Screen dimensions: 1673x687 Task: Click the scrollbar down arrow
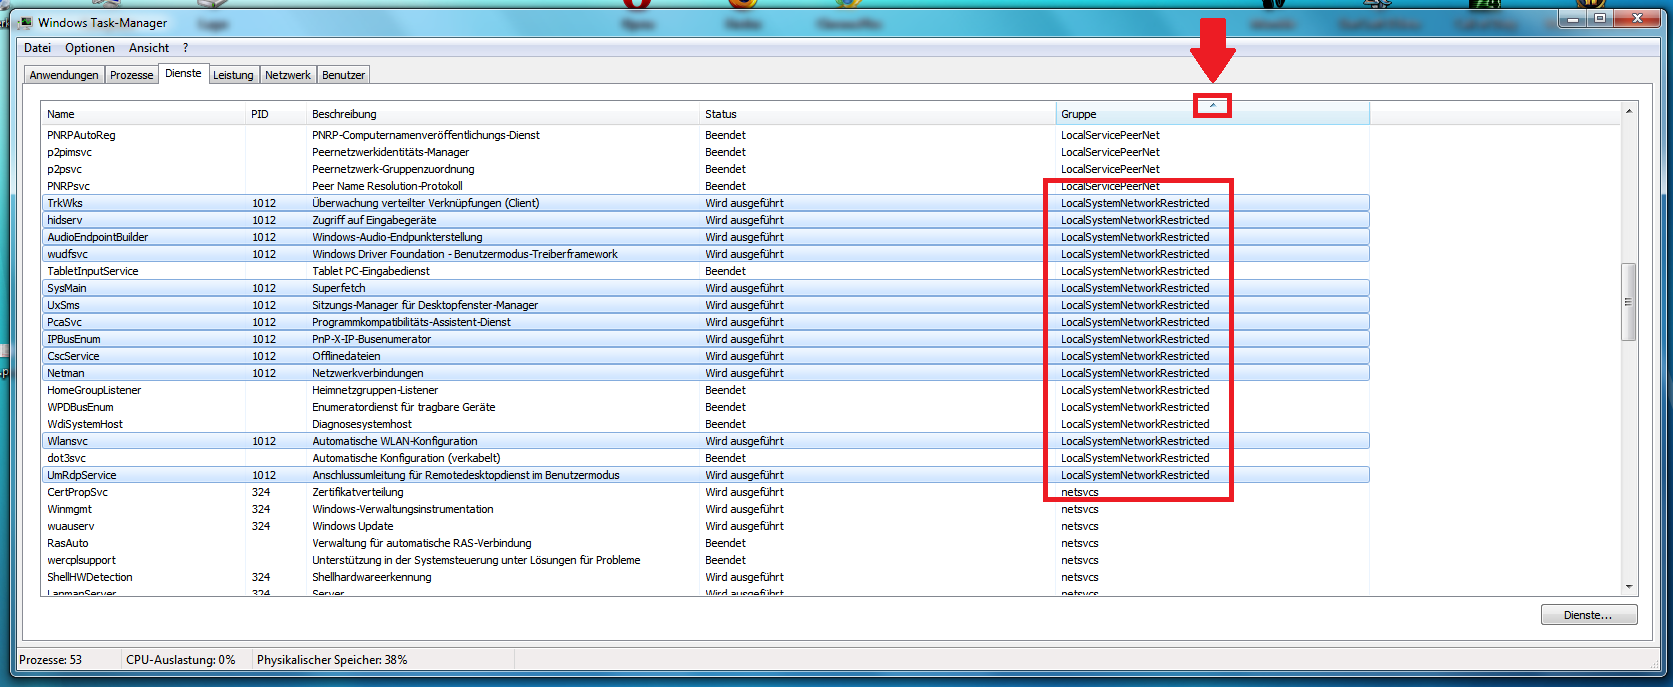pyautogui.click(x=1629, y=587)
